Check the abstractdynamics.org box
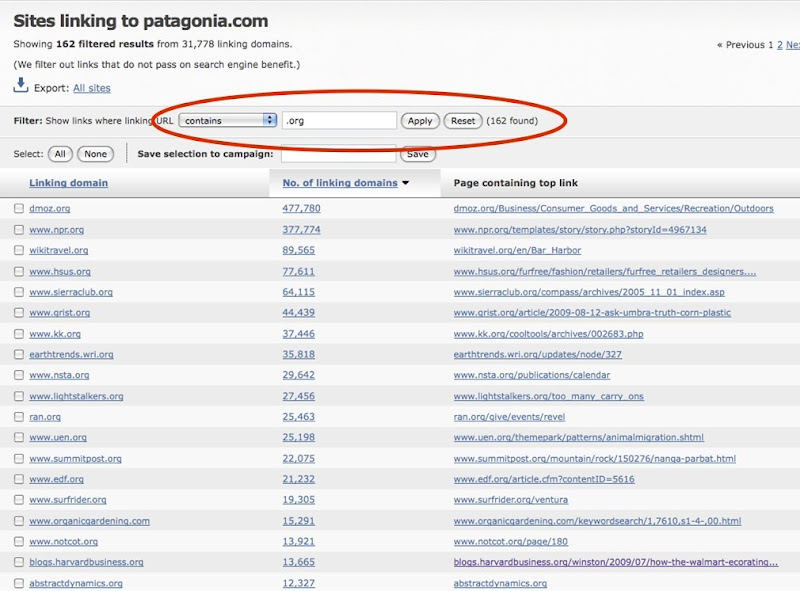The width and height of the screenshot is (800, 591). pos(19,583)
